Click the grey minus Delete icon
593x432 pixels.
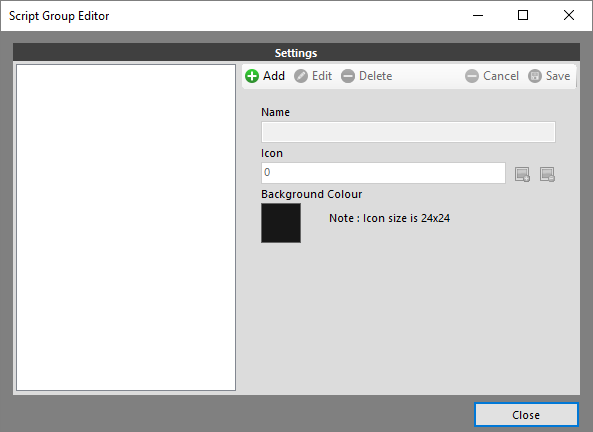pos(348,76)
